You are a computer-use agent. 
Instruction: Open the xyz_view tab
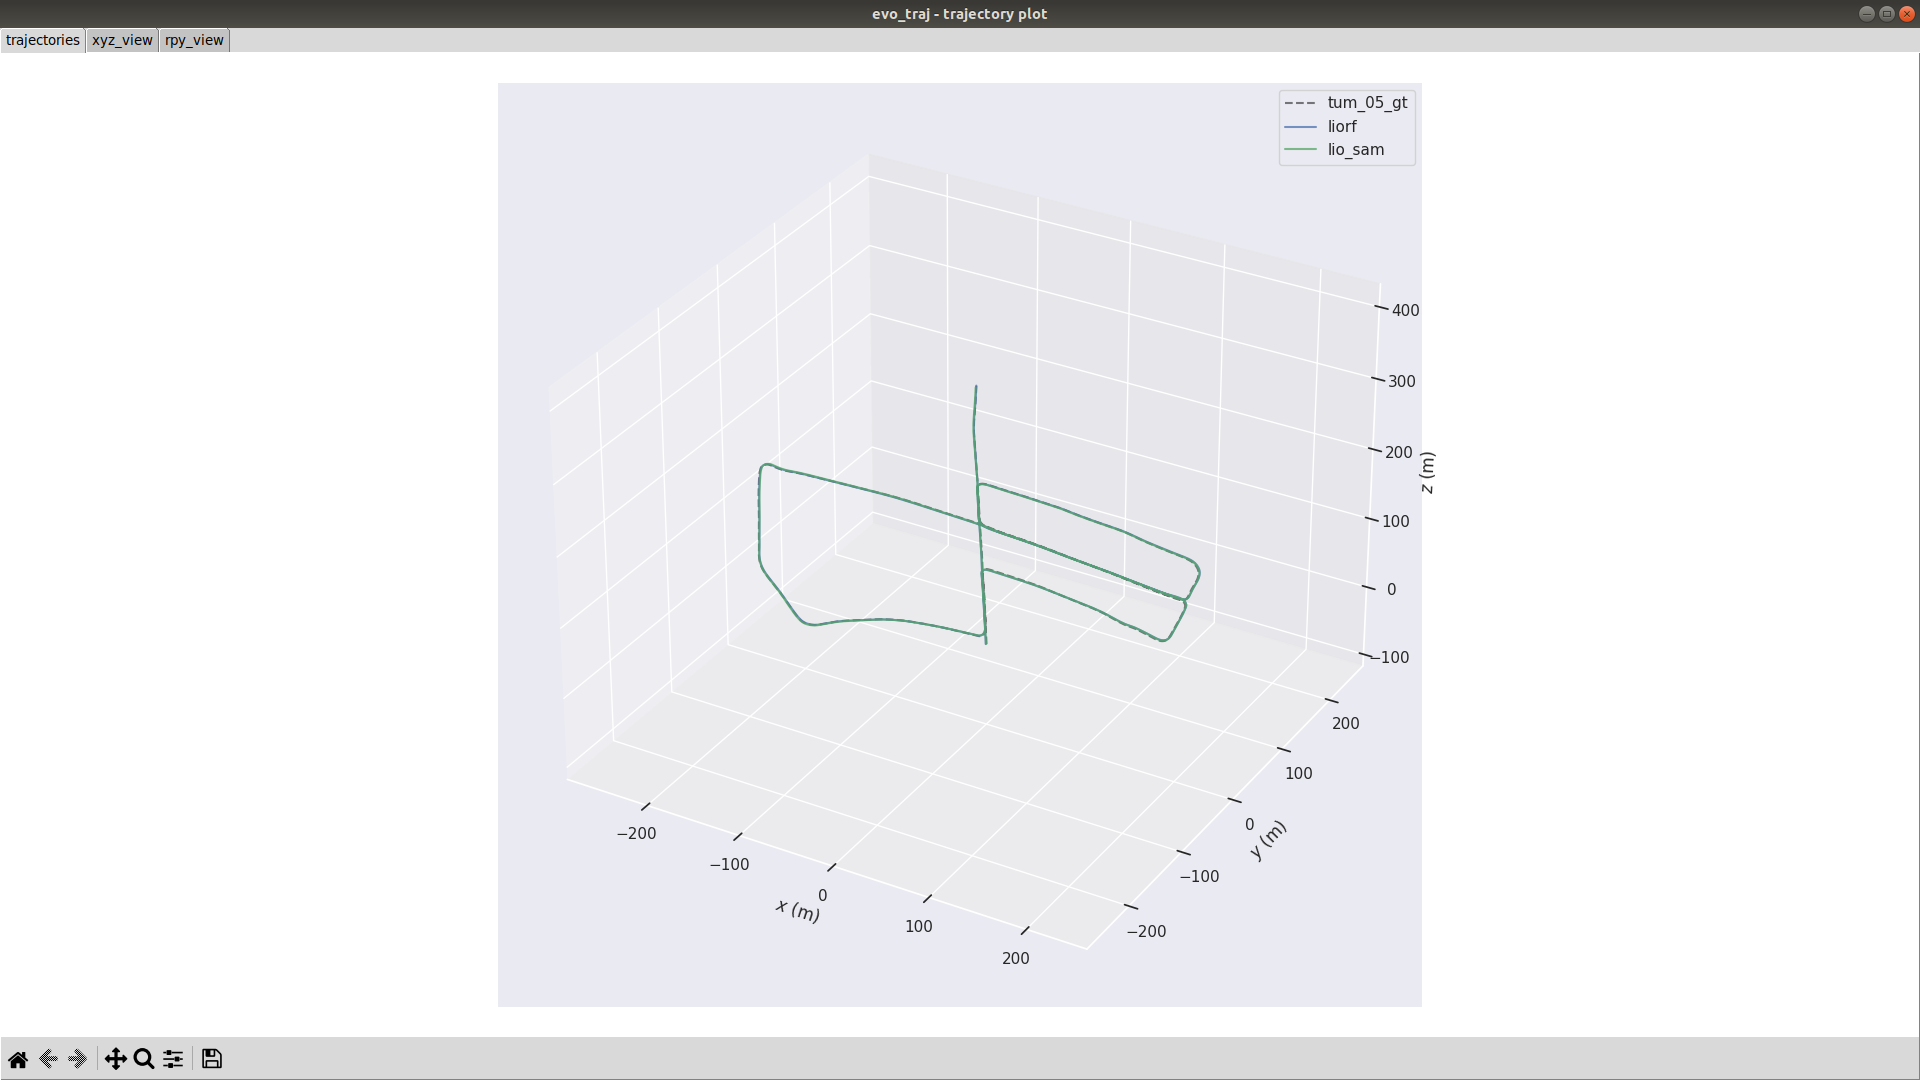(x=122, y=40)
